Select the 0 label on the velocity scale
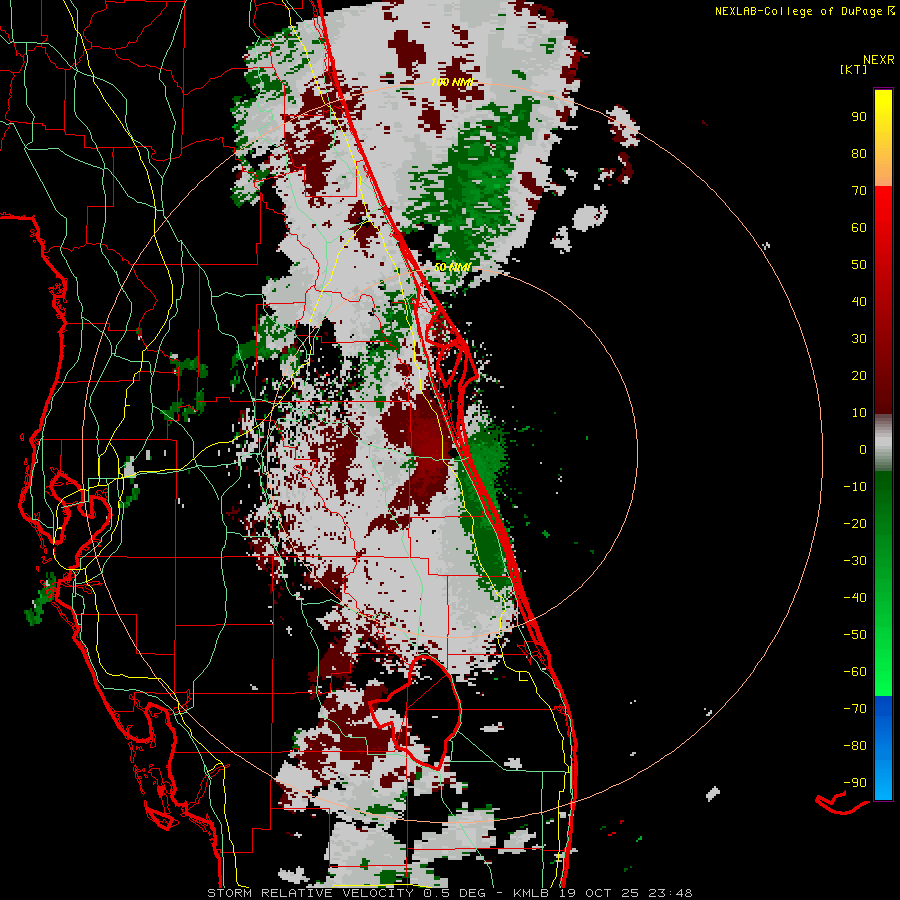The image size is (900, 900). [x=863, y=449]
